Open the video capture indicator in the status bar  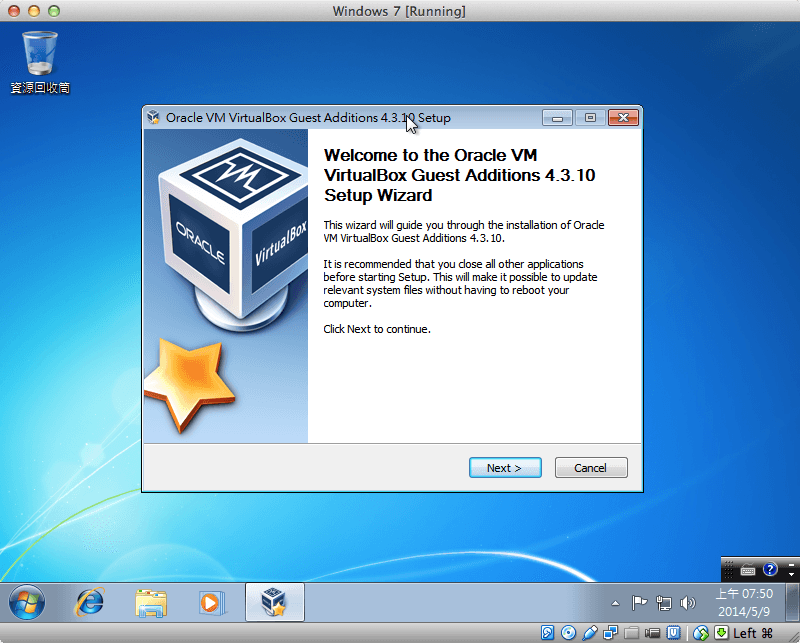click(x=652, y=632)
